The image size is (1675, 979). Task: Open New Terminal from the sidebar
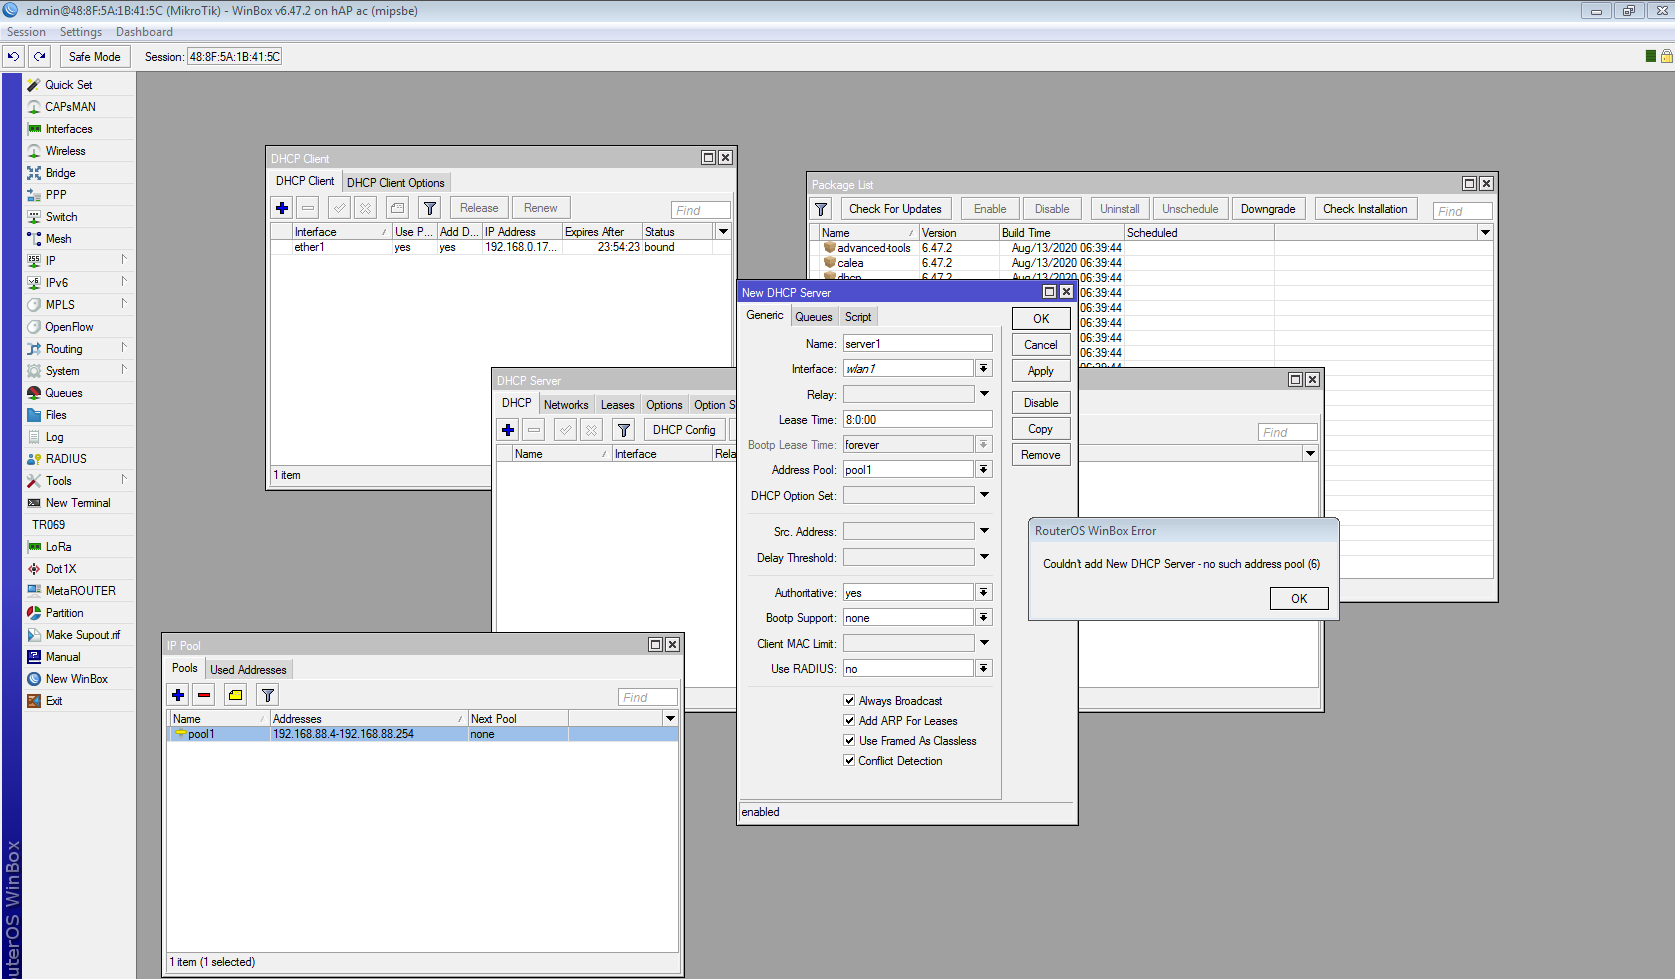78,503
